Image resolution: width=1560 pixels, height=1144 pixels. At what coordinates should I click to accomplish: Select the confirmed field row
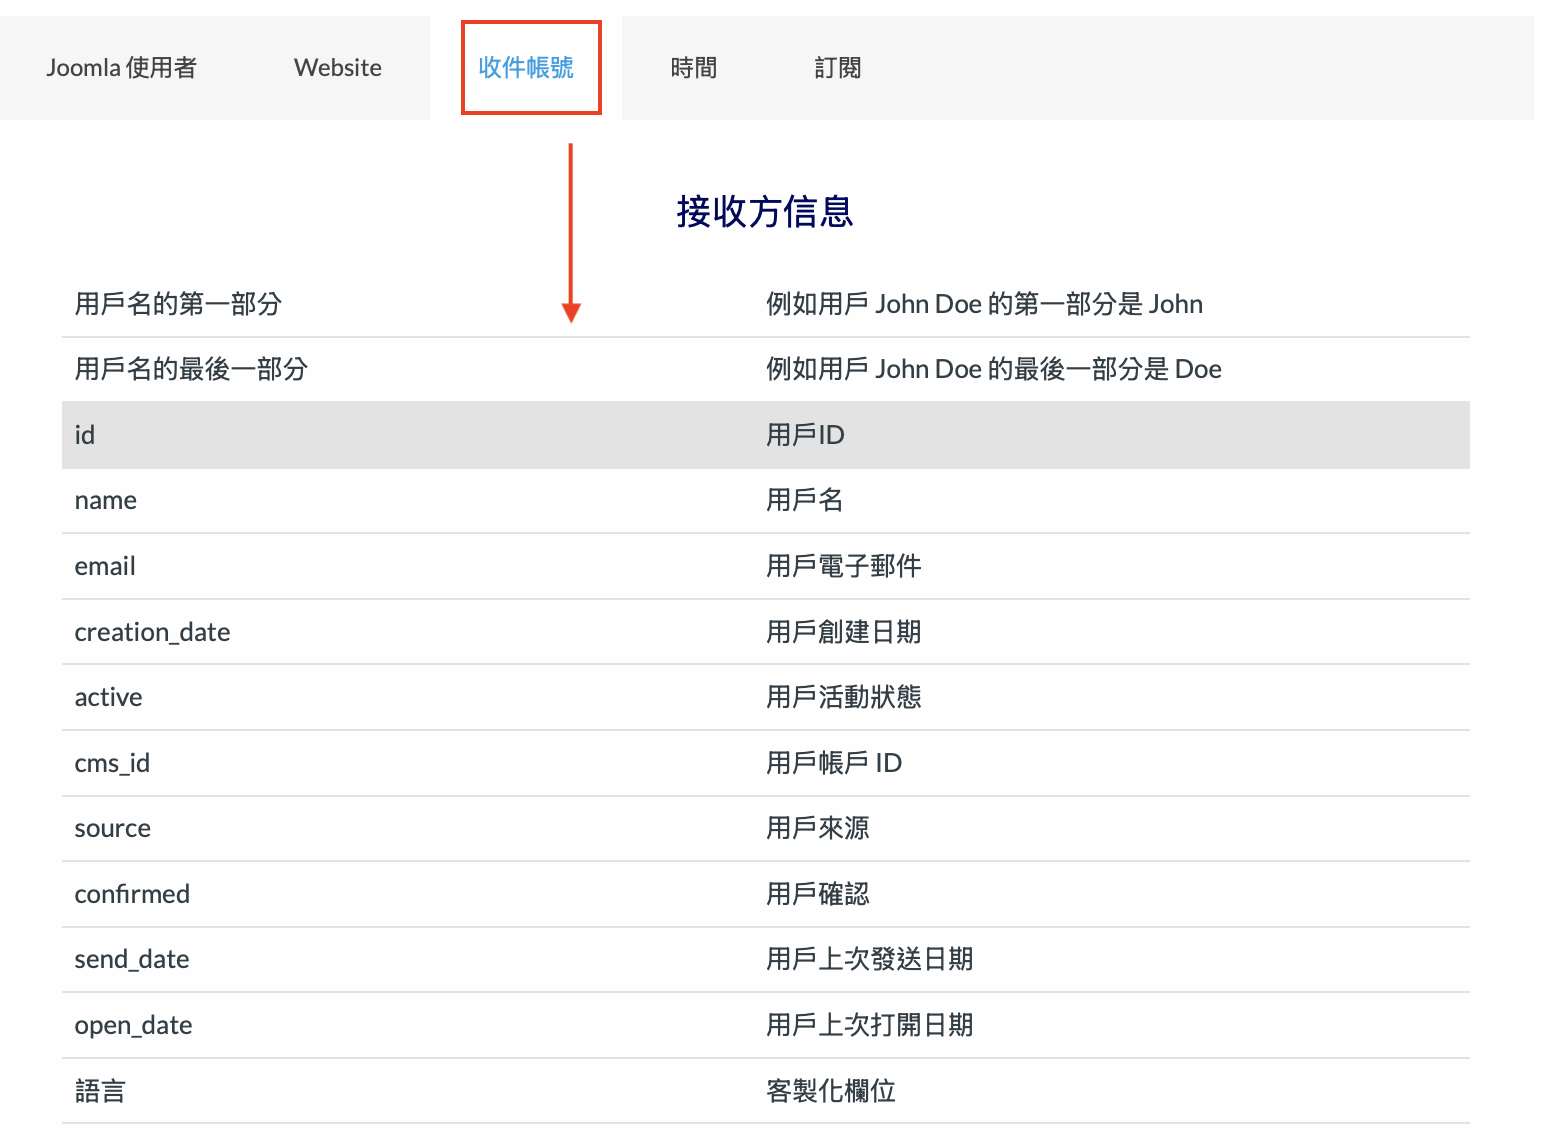(x=132, y=894)
